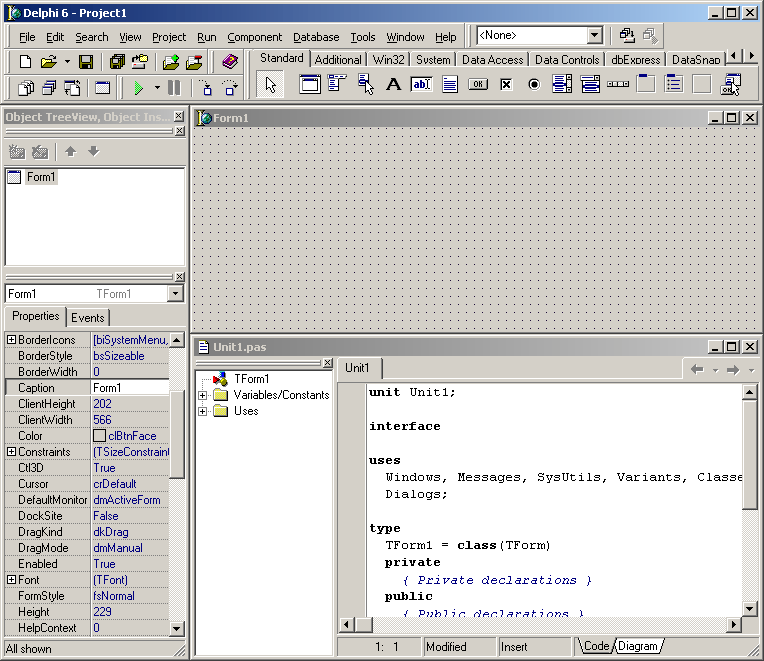Screen dimensions: 764x661
Task: Click Add file to project icon
Action: click(x=171, y=62)
